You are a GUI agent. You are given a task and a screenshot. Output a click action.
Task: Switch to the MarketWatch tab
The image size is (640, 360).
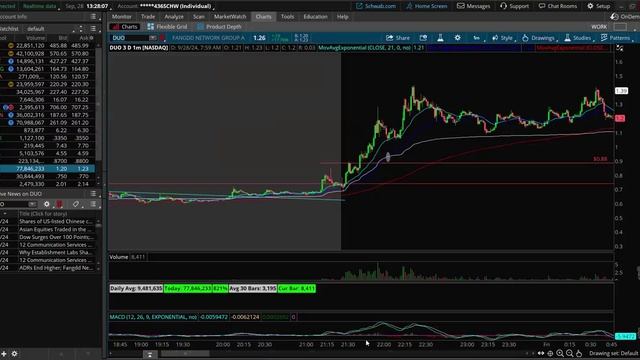point(230,17)
